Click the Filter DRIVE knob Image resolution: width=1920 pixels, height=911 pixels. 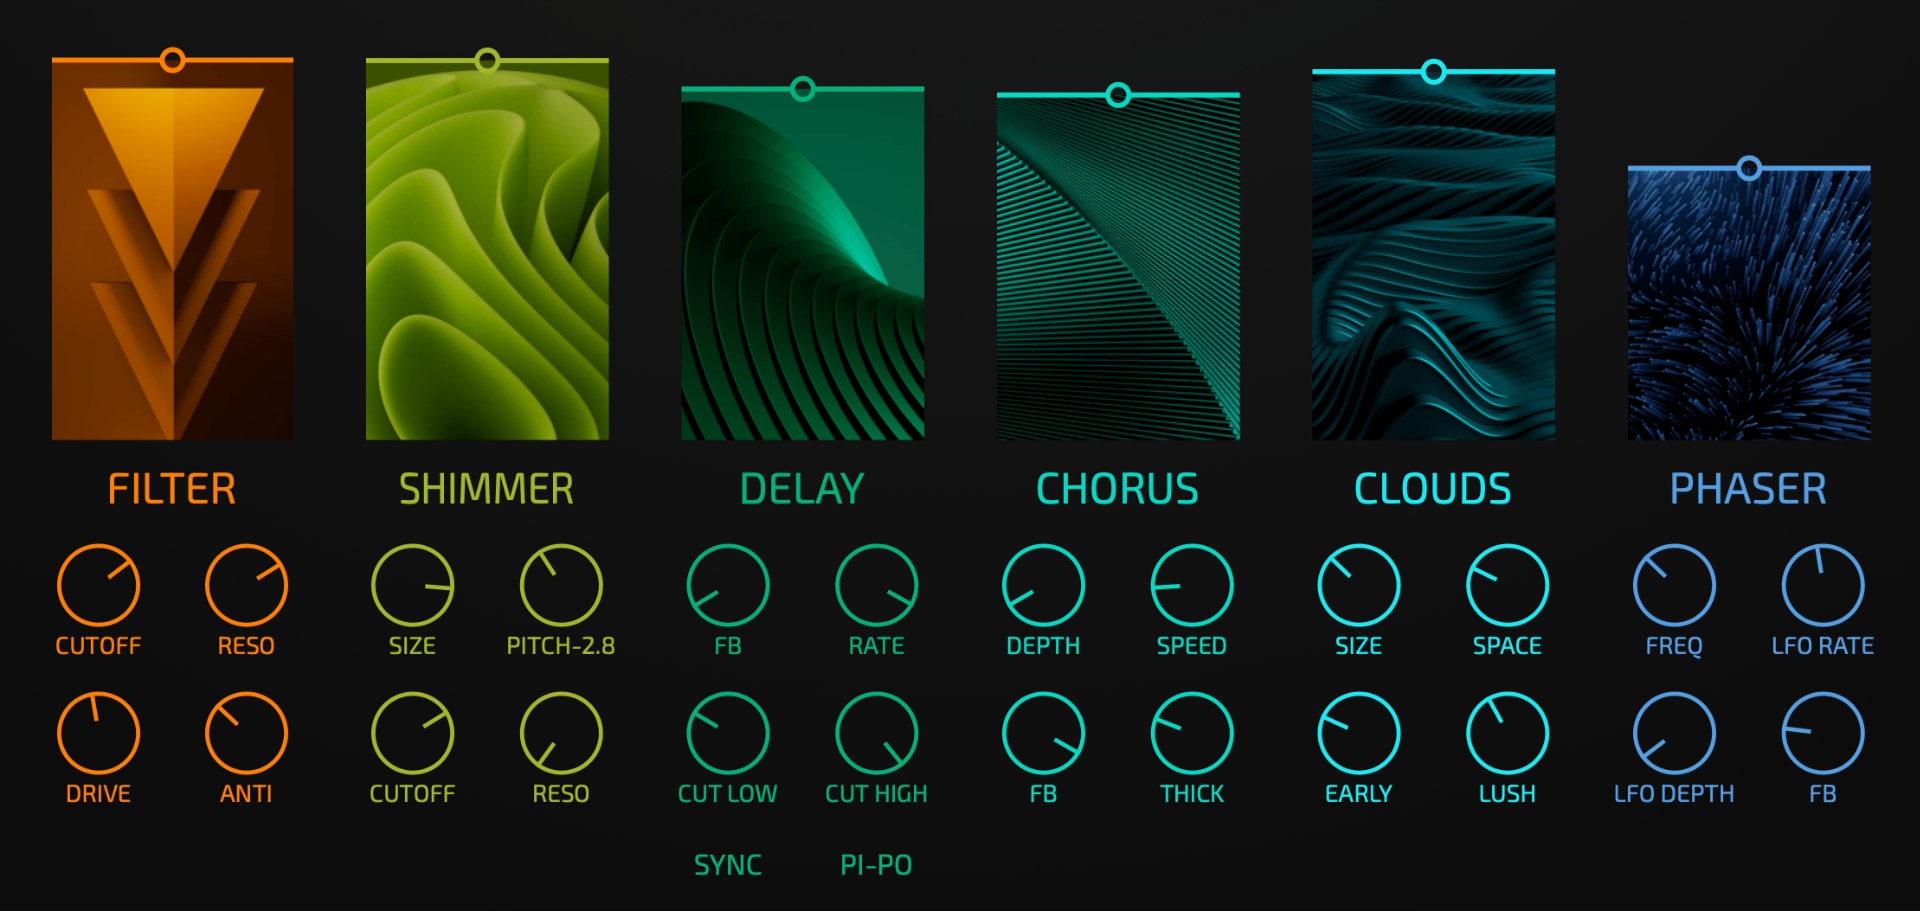pyautogui.click(x=98, y=734)
